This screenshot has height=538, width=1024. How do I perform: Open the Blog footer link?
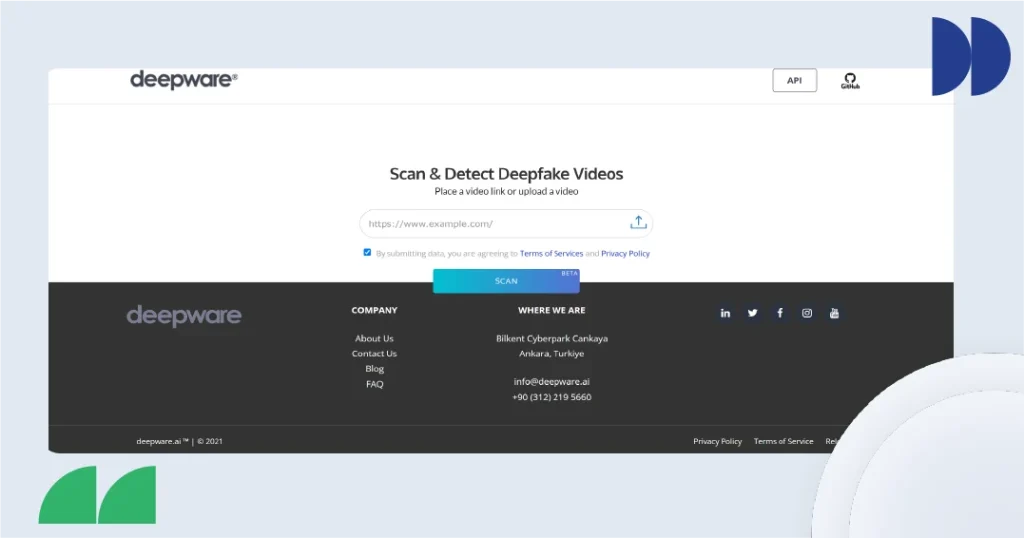tap(374, 368)
